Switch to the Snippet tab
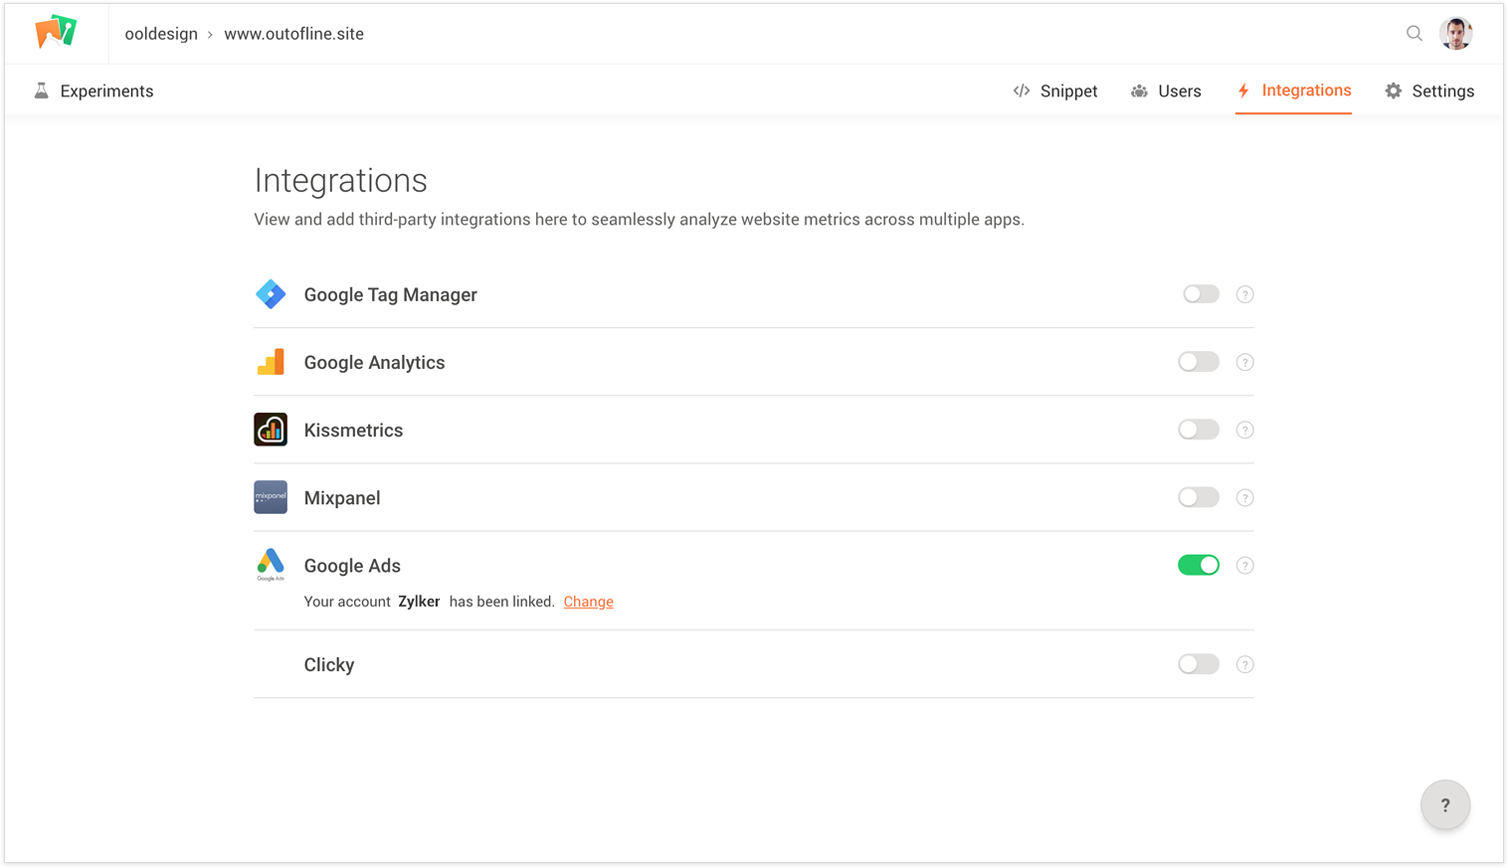This screenshot has height=868, width=1508. 1055,91
